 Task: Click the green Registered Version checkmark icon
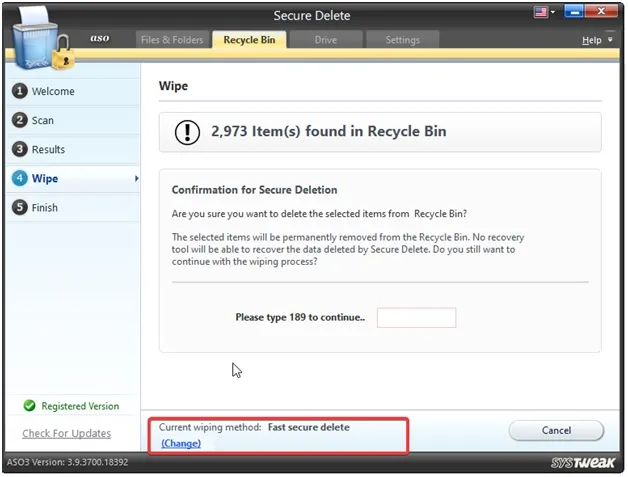(29, 406)
